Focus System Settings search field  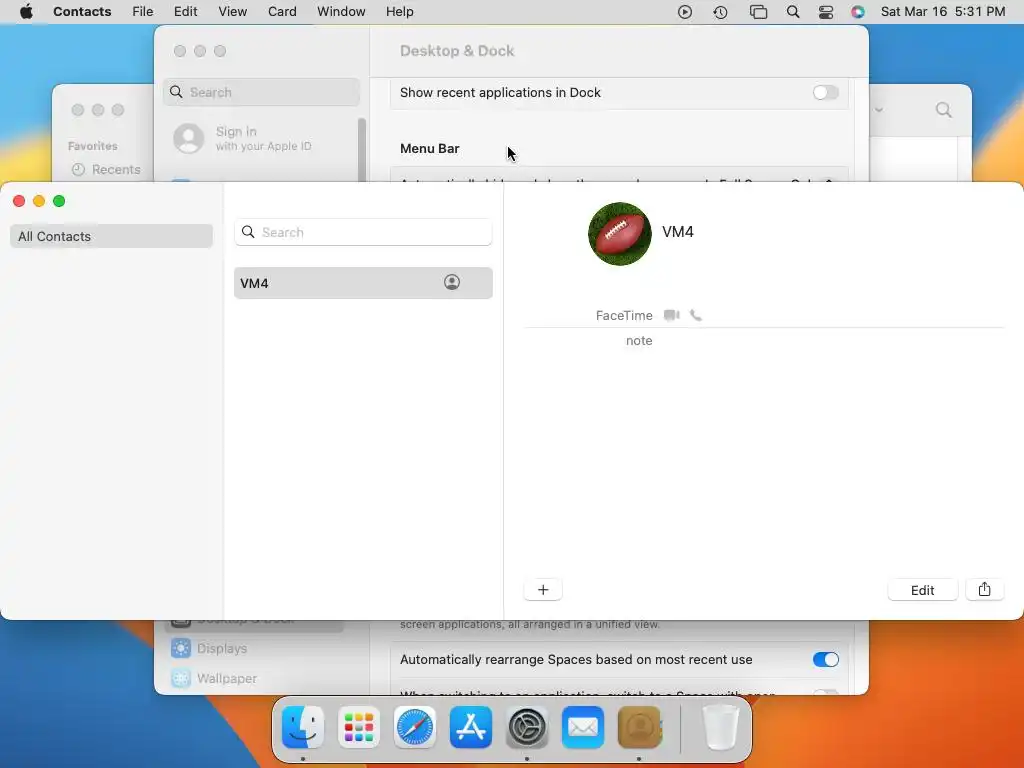[261, 92]
